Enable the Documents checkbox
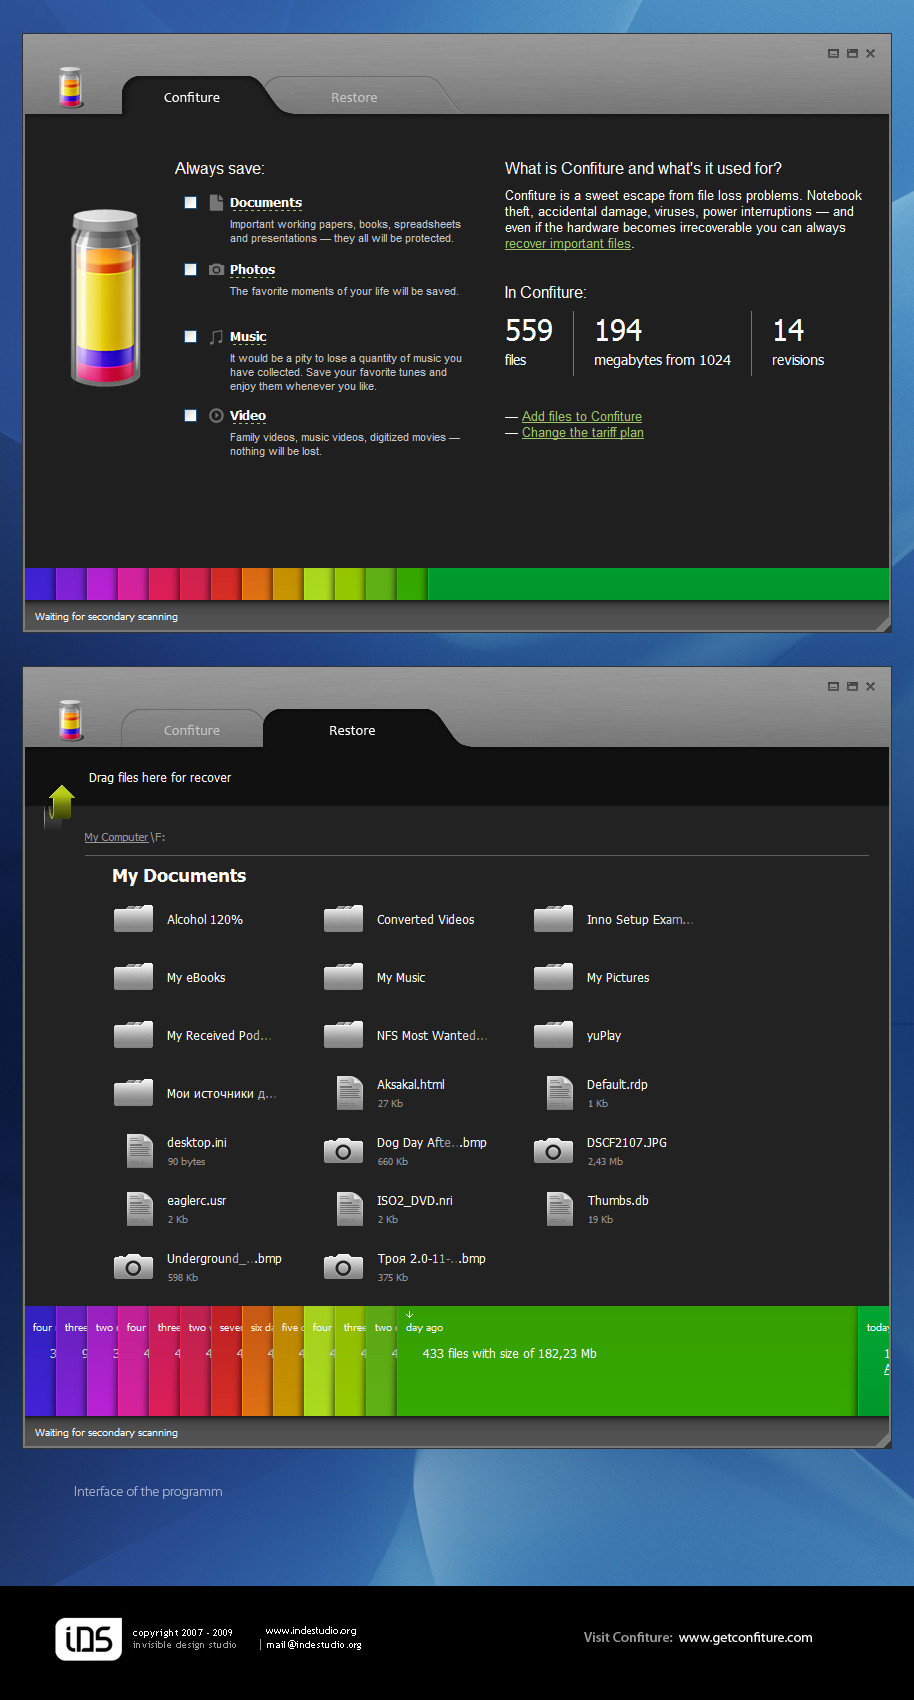Screen dimensions: 914x1700 190,203
